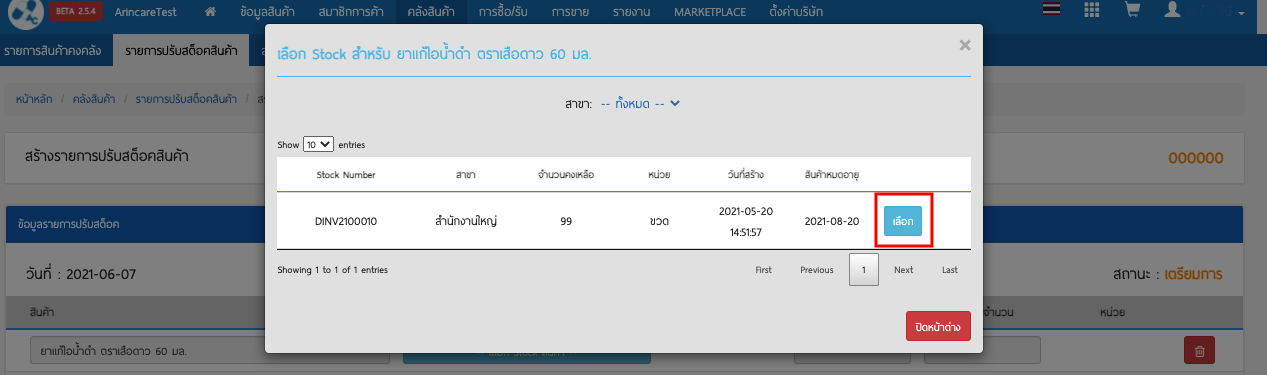The image size is (1267, 375).
Task: Open the shopping cart icon
Action: (x=1132, y=11)
